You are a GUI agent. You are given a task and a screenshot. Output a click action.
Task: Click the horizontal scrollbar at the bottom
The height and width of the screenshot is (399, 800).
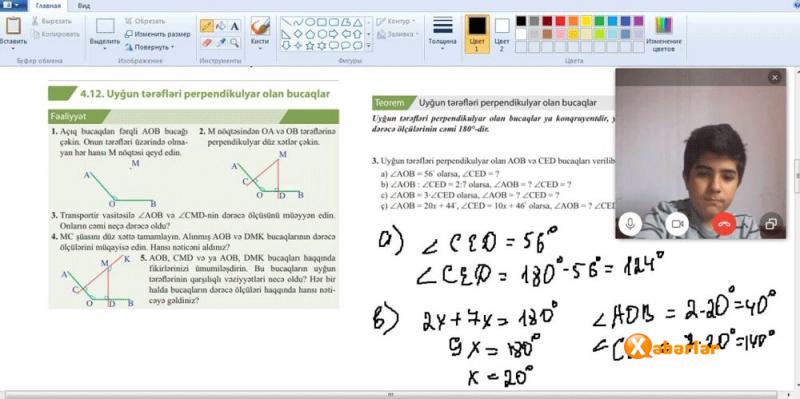pyautogui.click(x=390, y=394)
